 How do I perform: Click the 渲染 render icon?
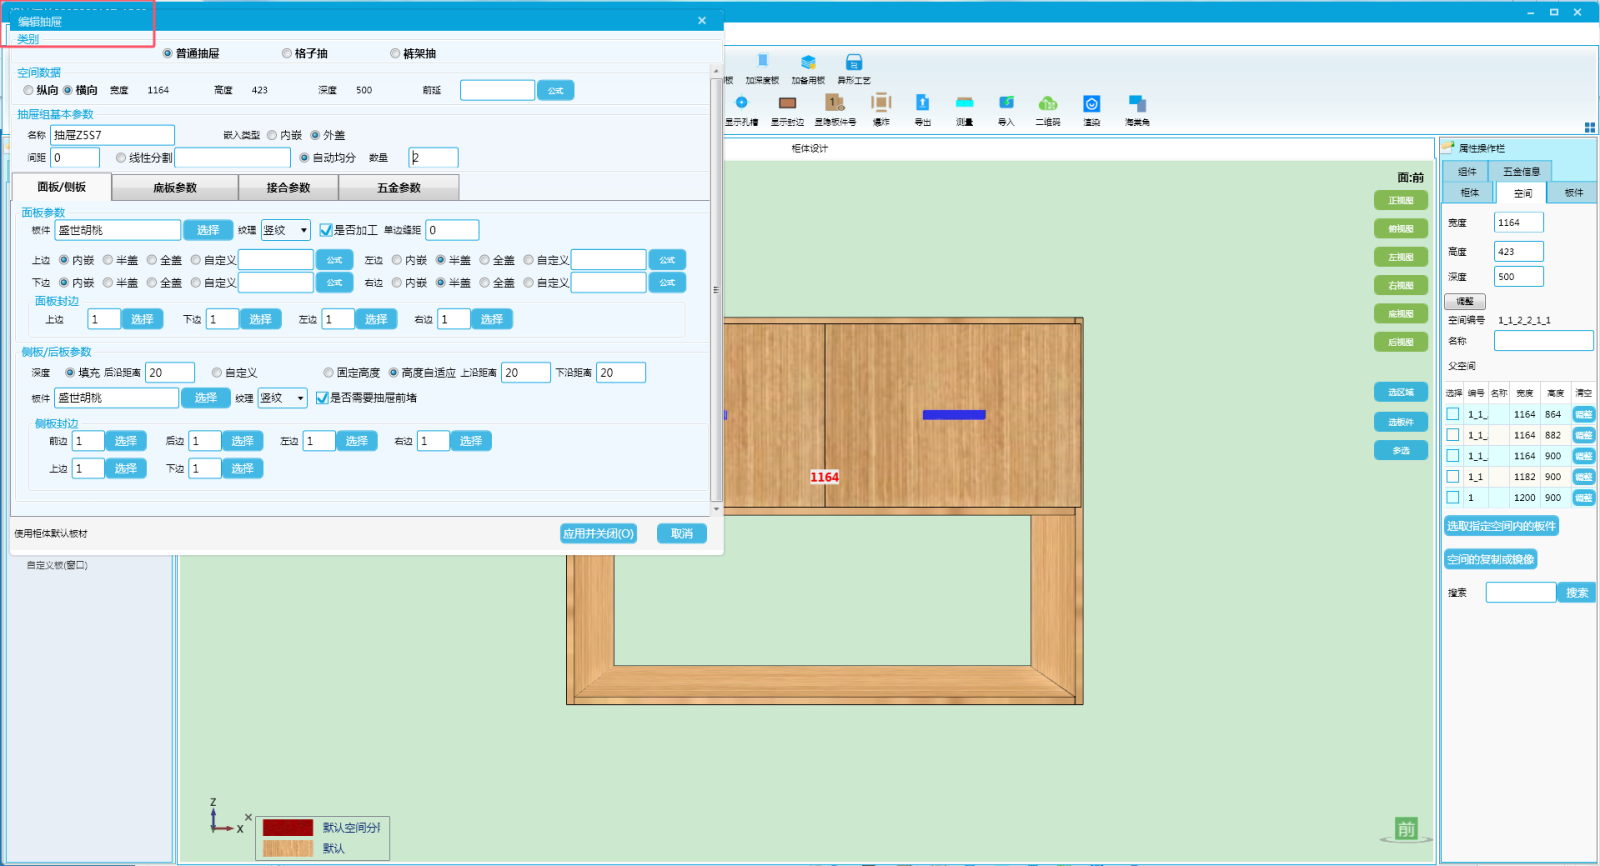[1091, 103]
